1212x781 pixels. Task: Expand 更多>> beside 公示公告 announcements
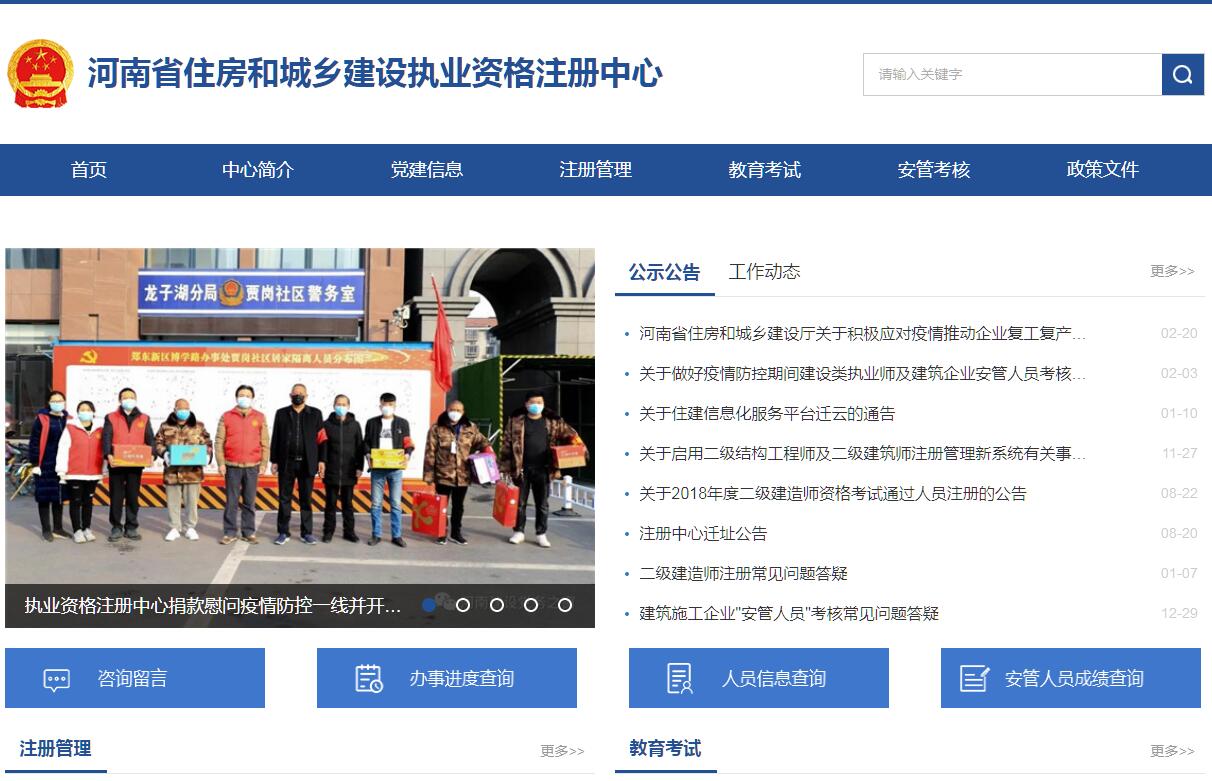tap(1171, 271)
